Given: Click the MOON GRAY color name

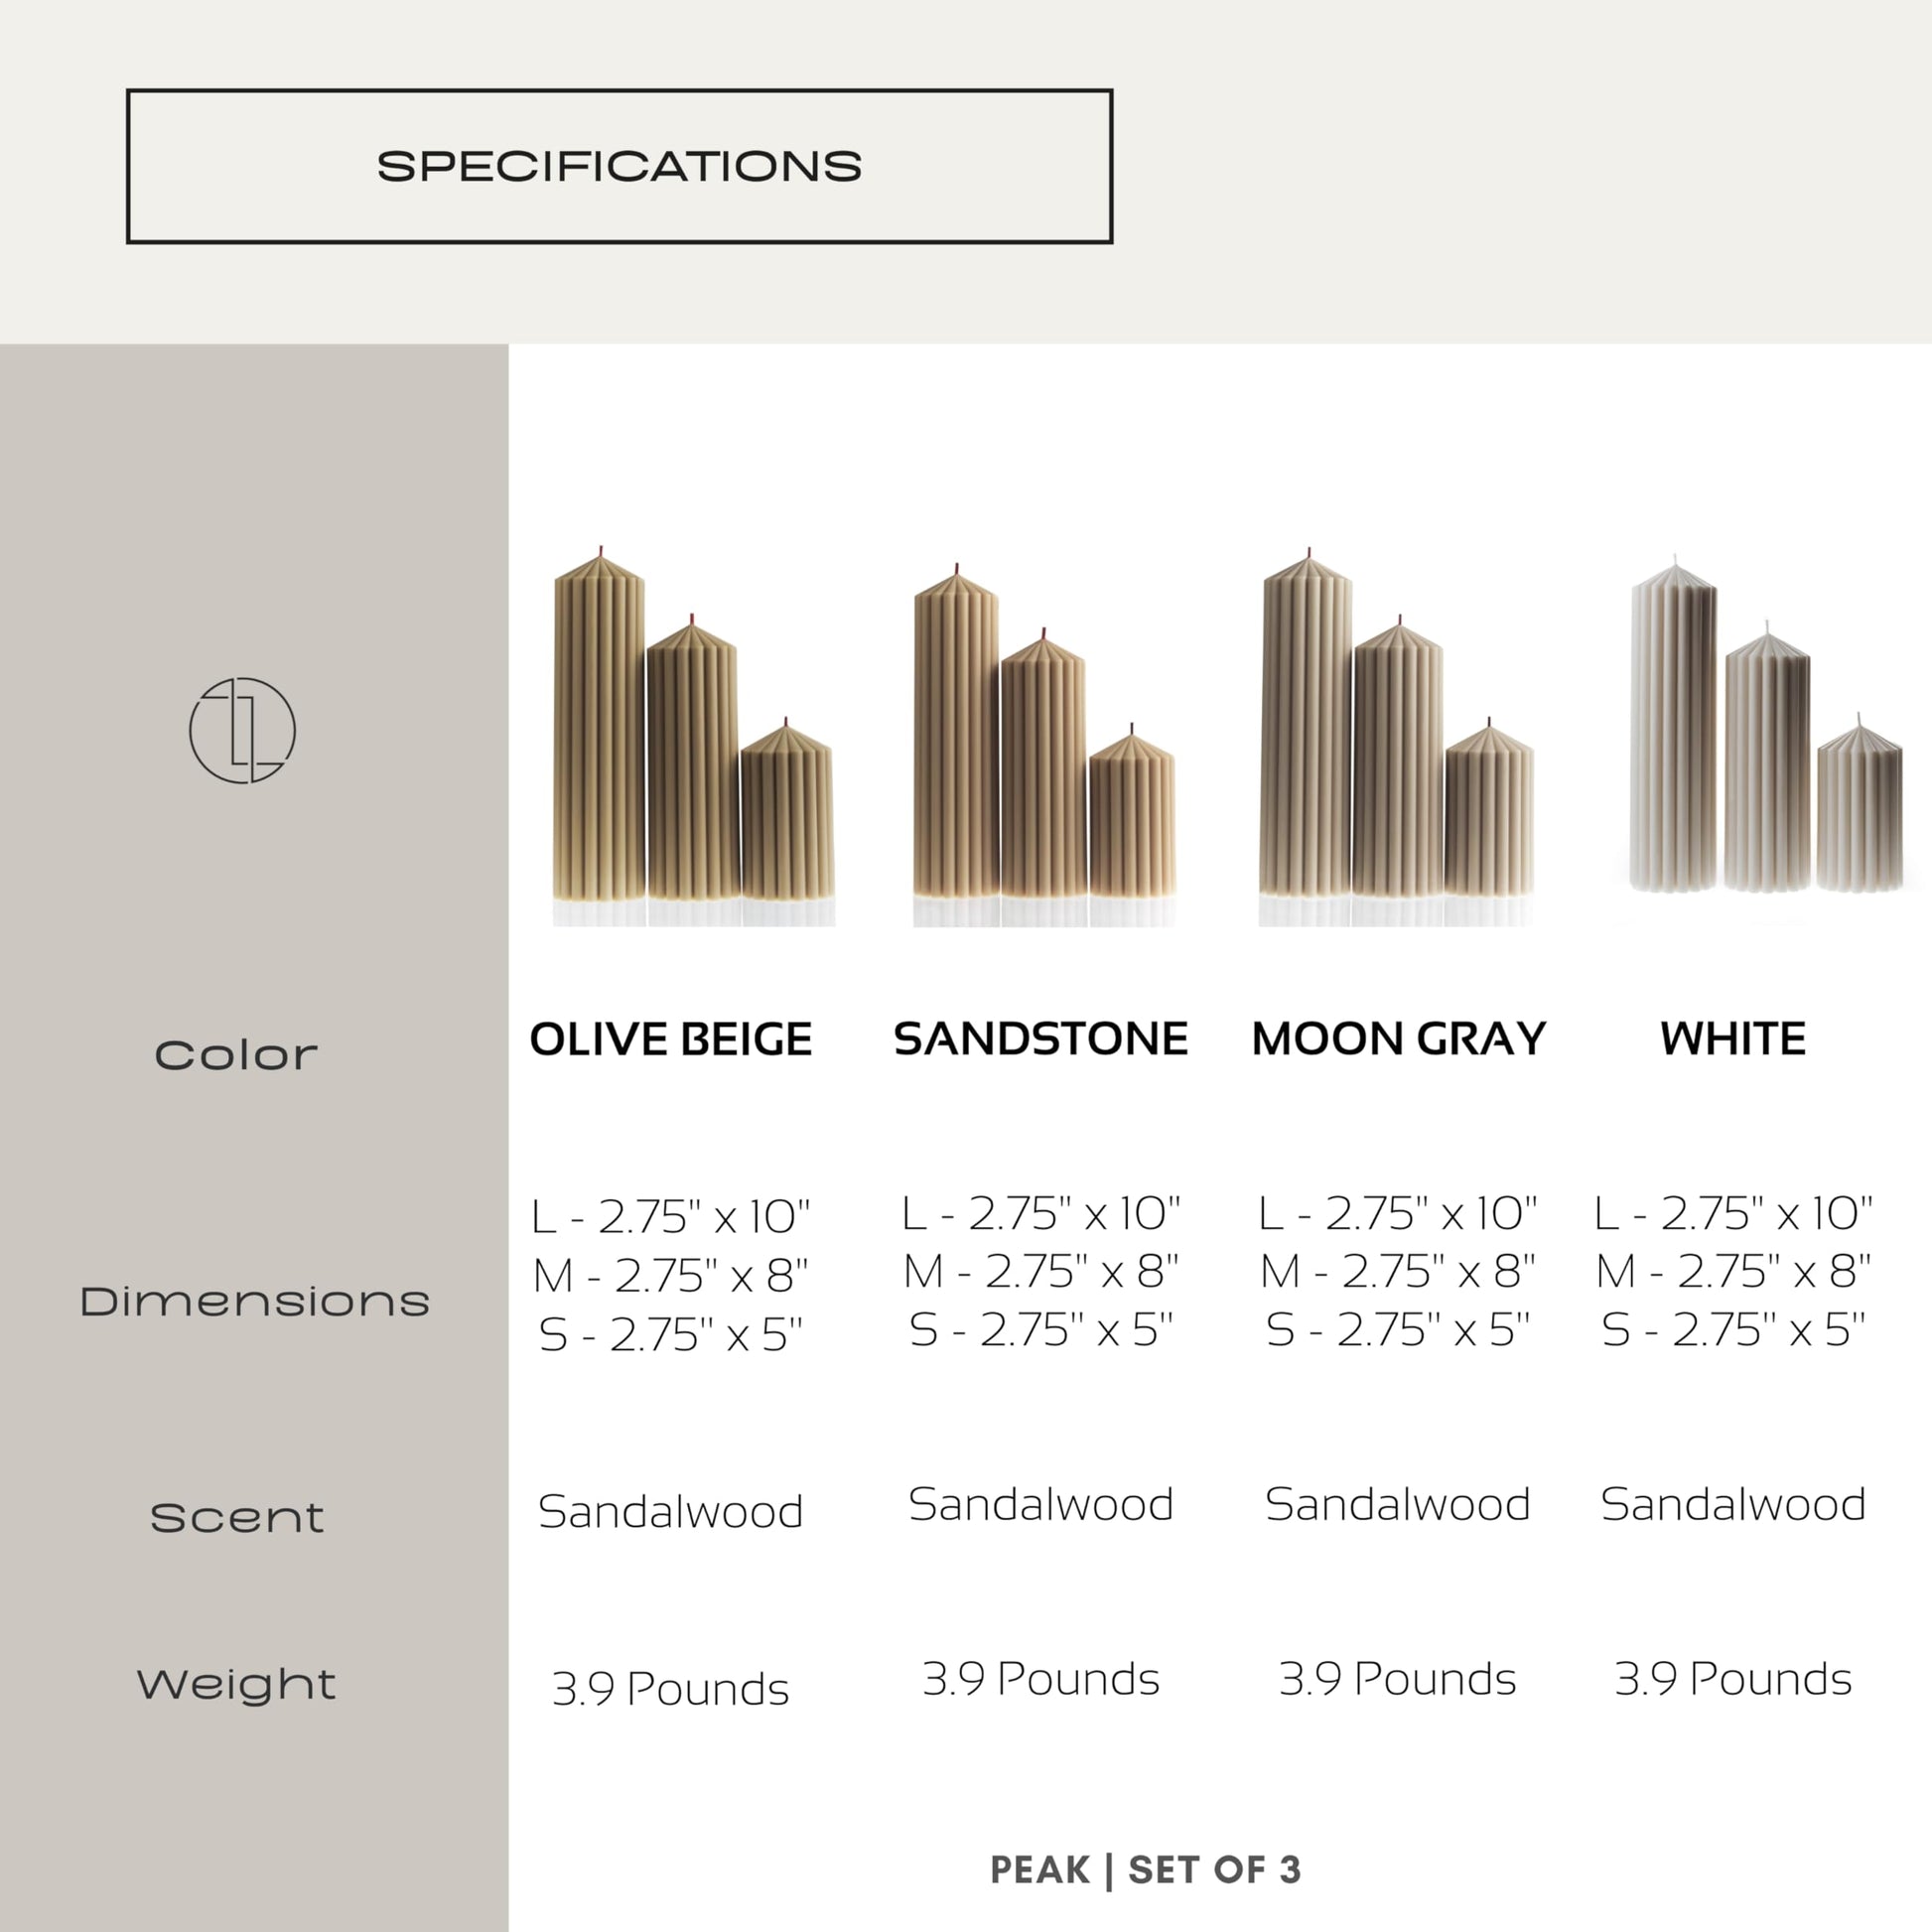Looking at the screenshot, I should point(1399,1038).
